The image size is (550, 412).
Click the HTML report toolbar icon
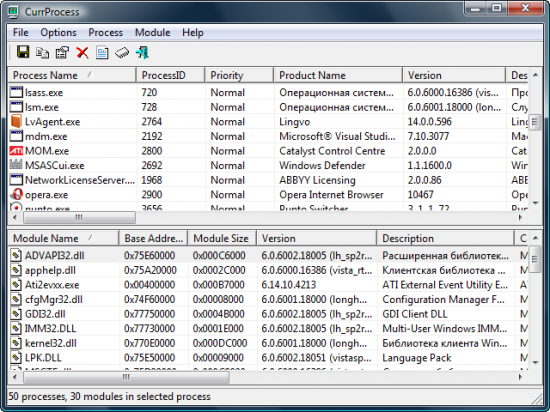pyautogui.click(x=102, y=53)
